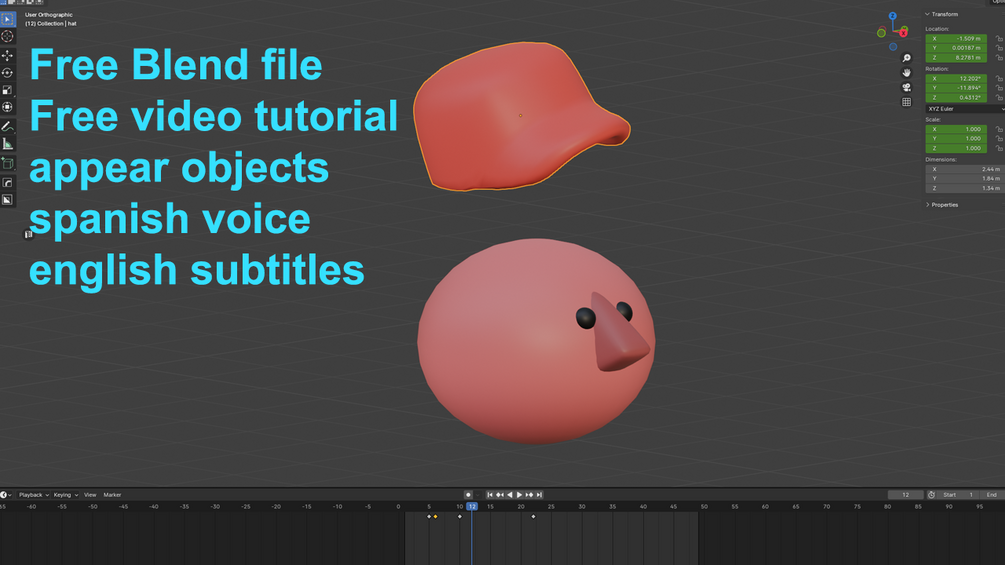Viewport: 1005px width, 565px height.
Task: Select the tool icon below Add Cube
Action: 8,183
